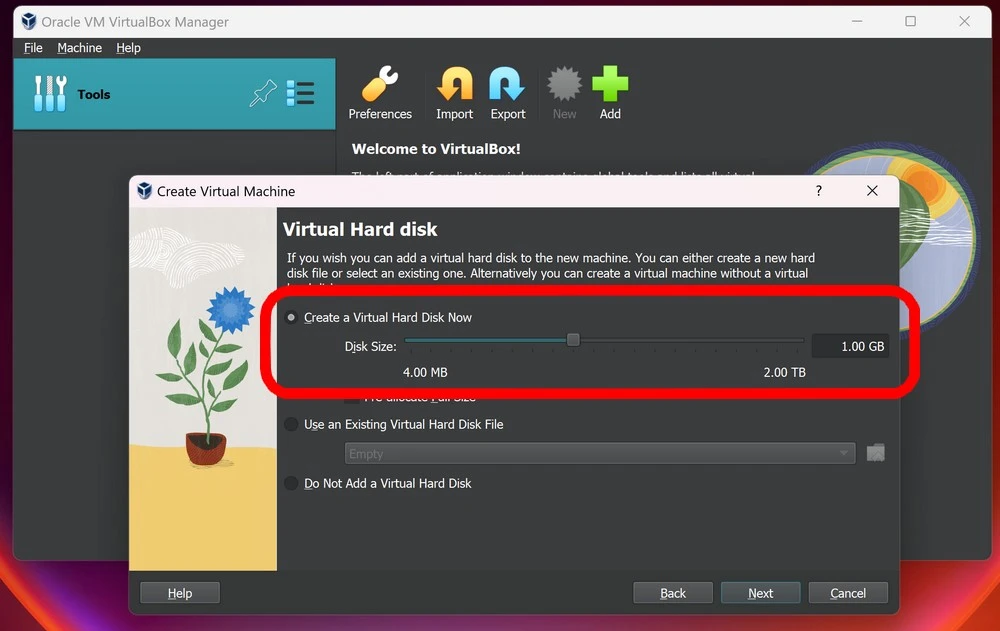Click the VirtualBox logo in the Manager title bar
Screen dimensions: 1000x631
(29, 21)
